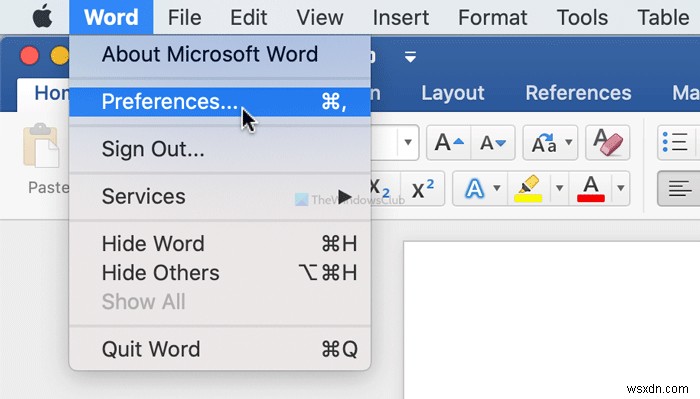700x399 pixels.
Task: Open the File menu
Action: (184, 17)
